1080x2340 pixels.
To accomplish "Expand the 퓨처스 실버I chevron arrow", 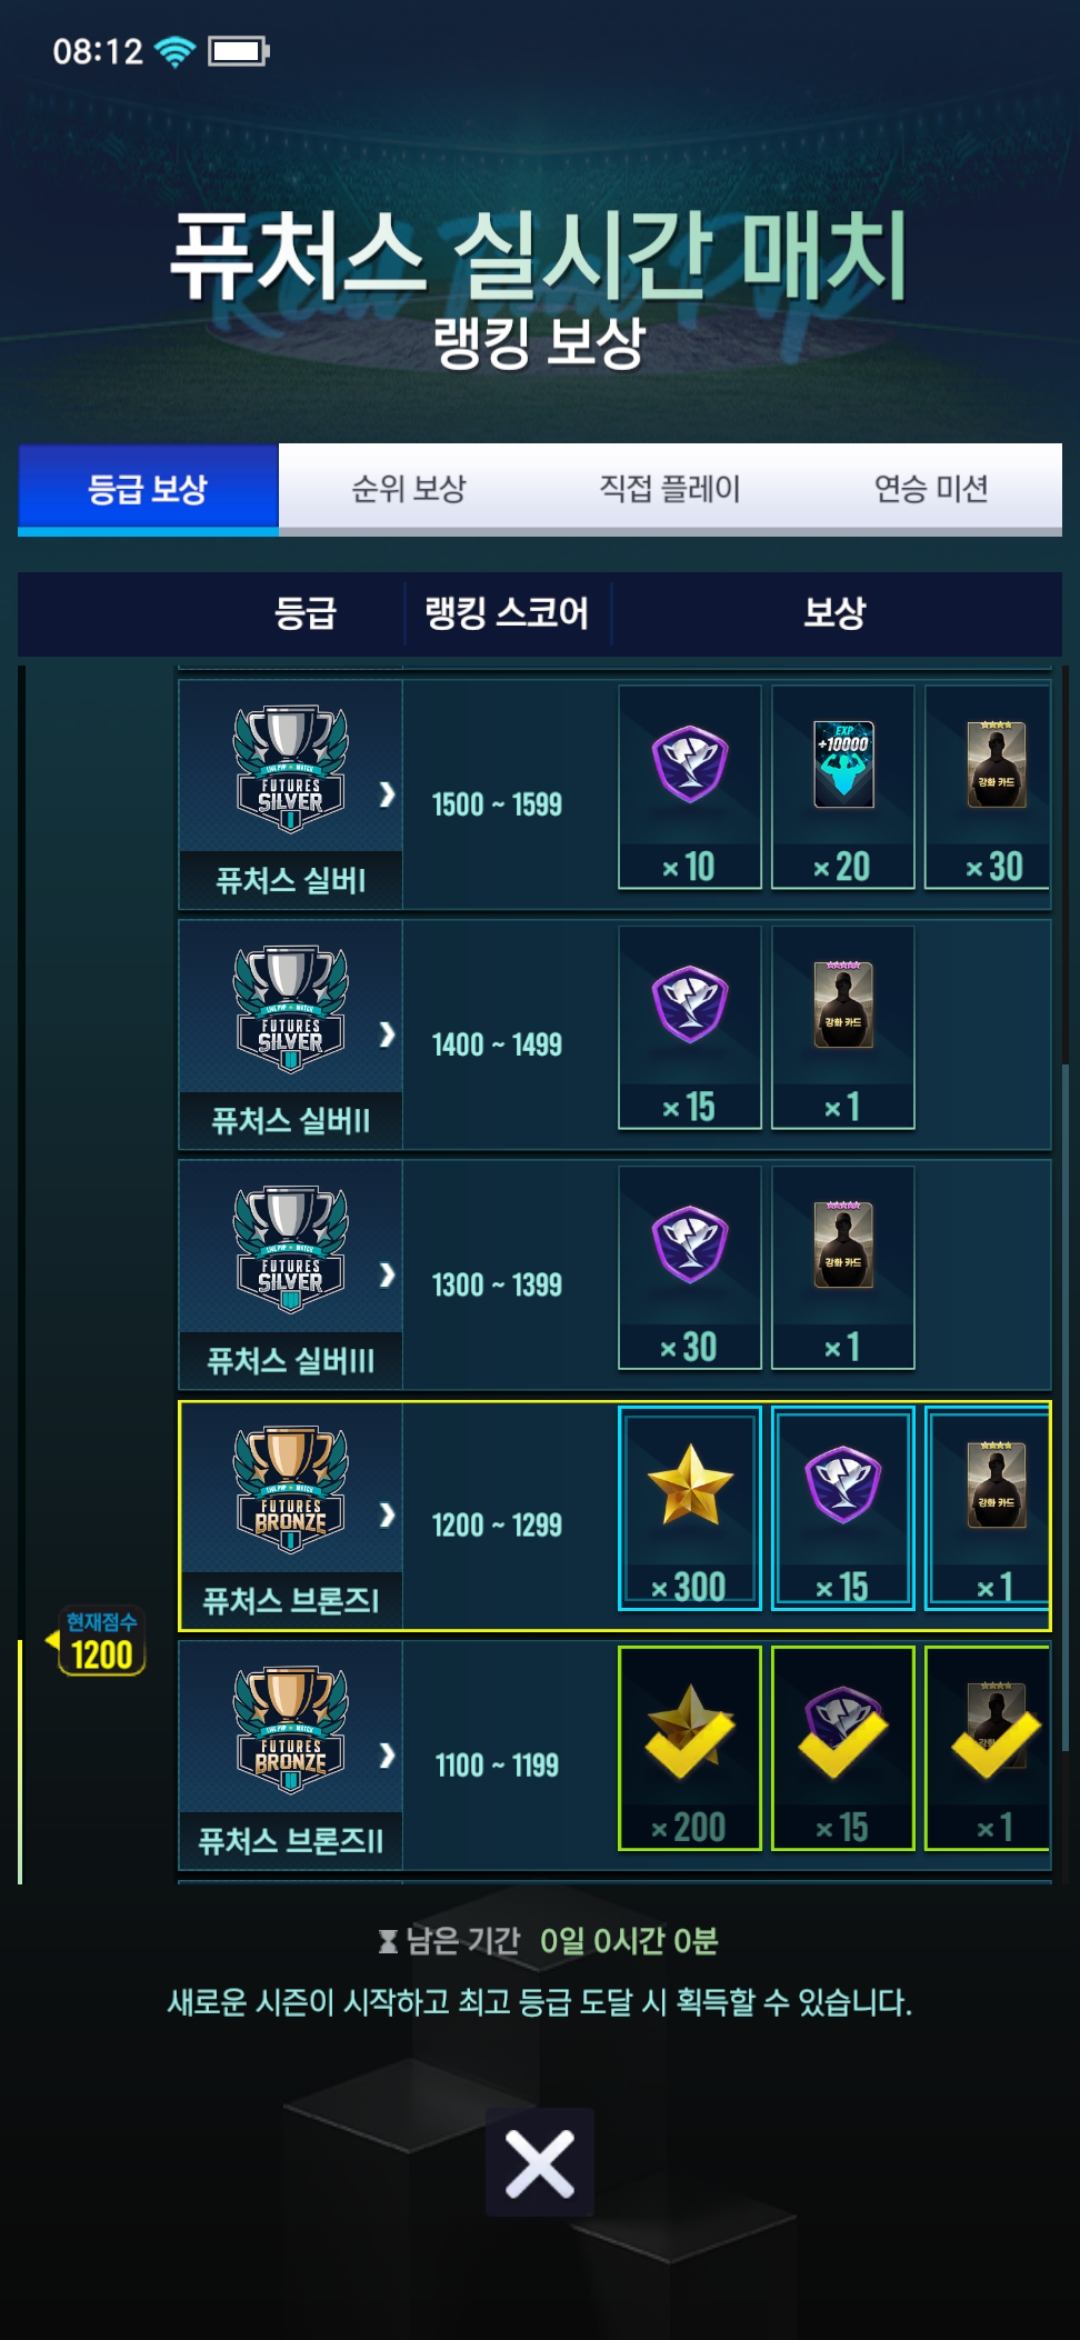I will (387, 794).
